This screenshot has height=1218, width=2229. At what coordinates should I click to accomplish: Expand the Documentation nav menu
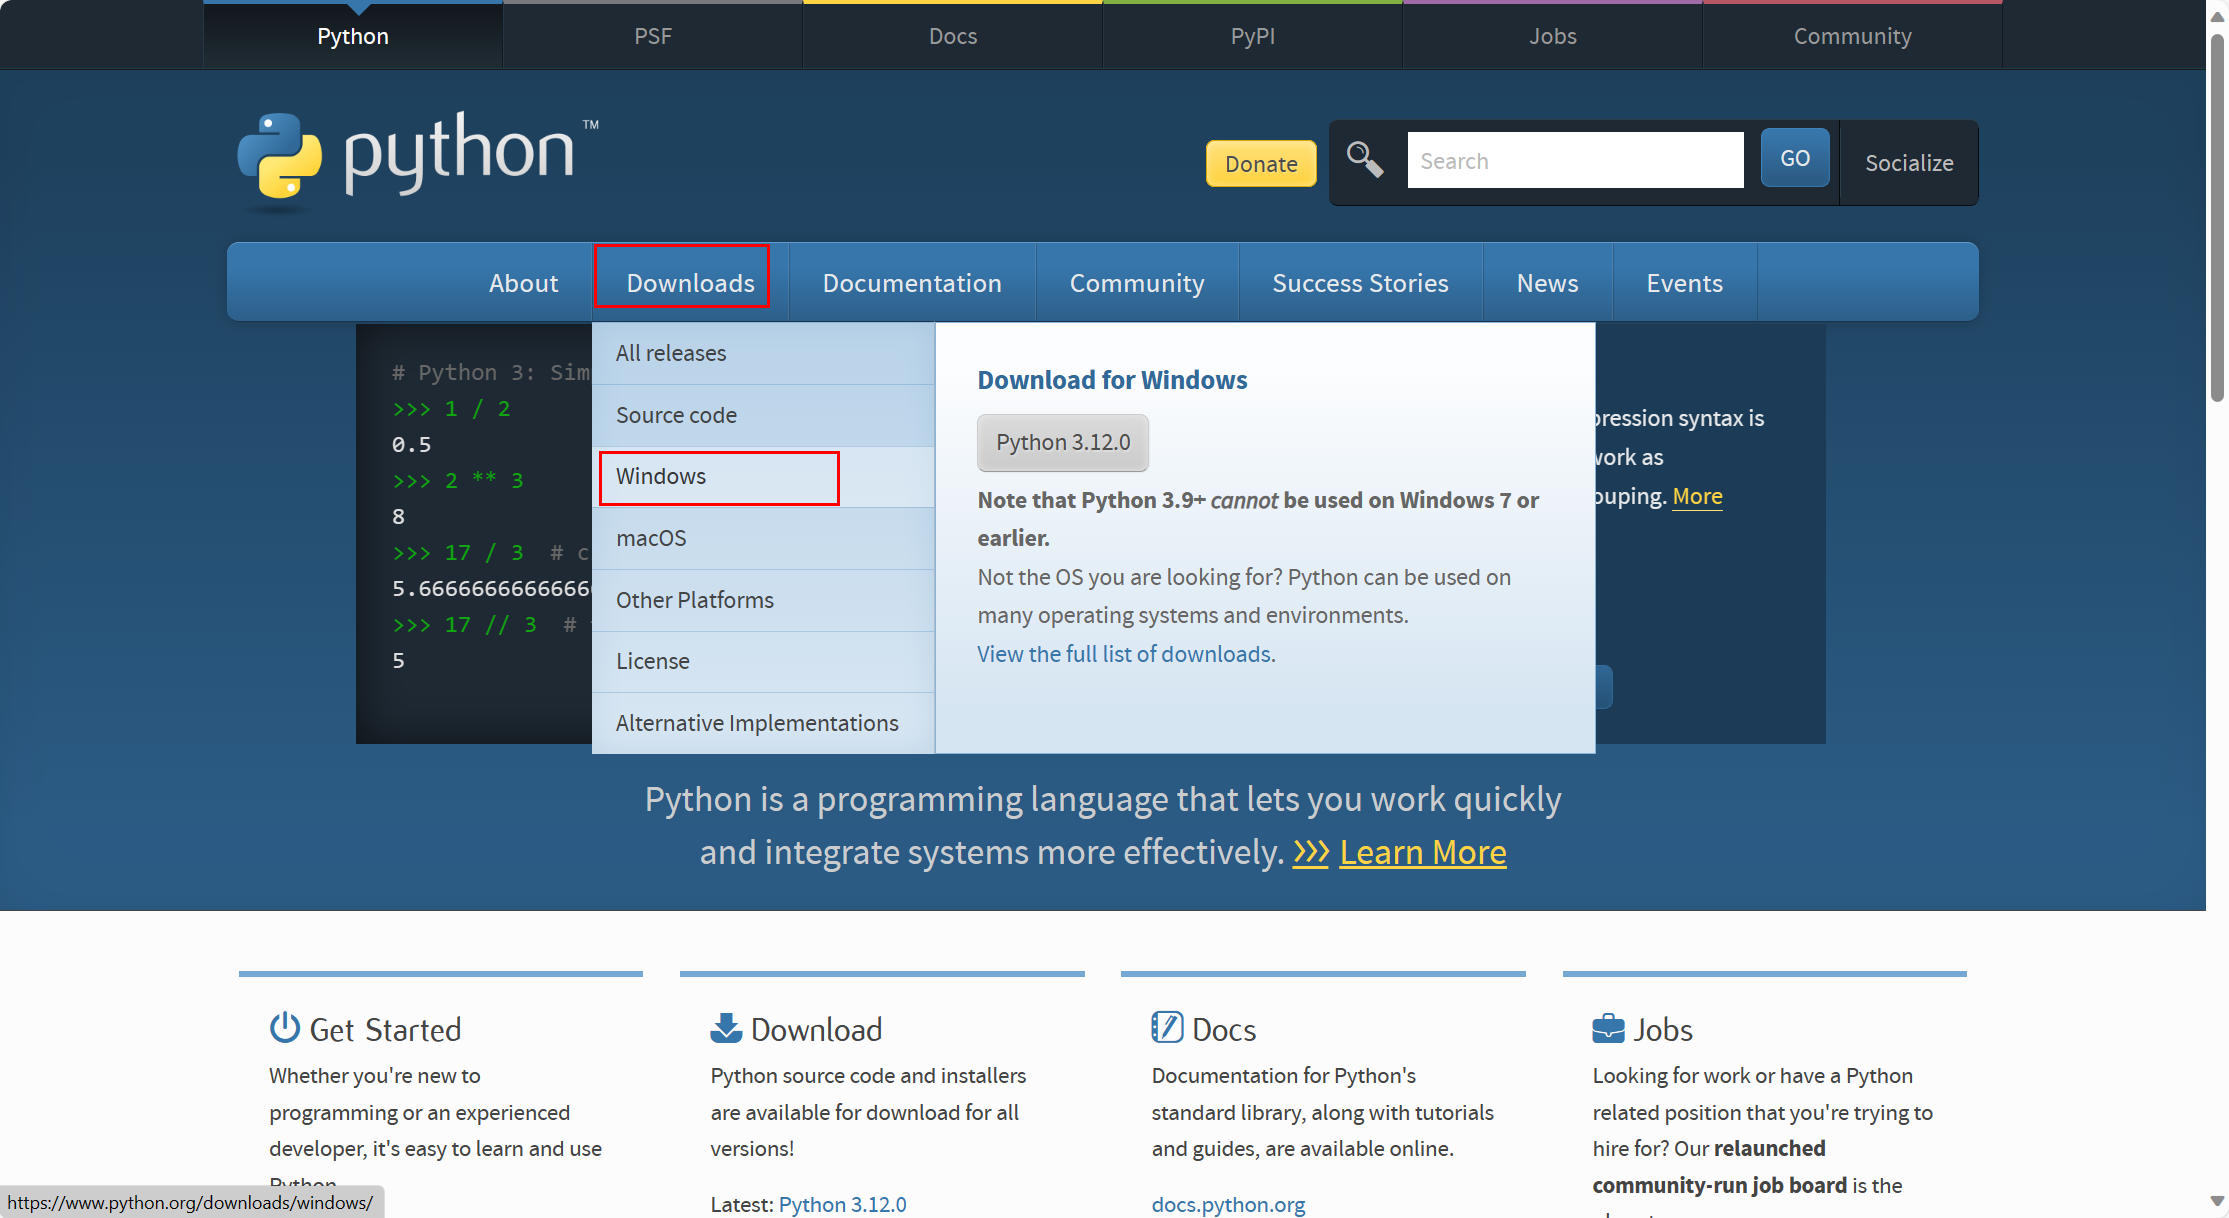click(x=912, y=283)
